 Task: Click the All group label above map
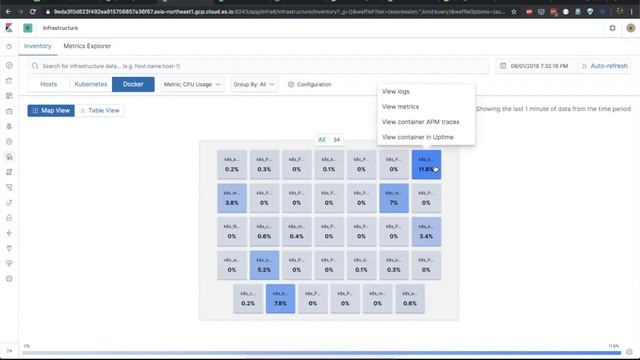(322, 140)
